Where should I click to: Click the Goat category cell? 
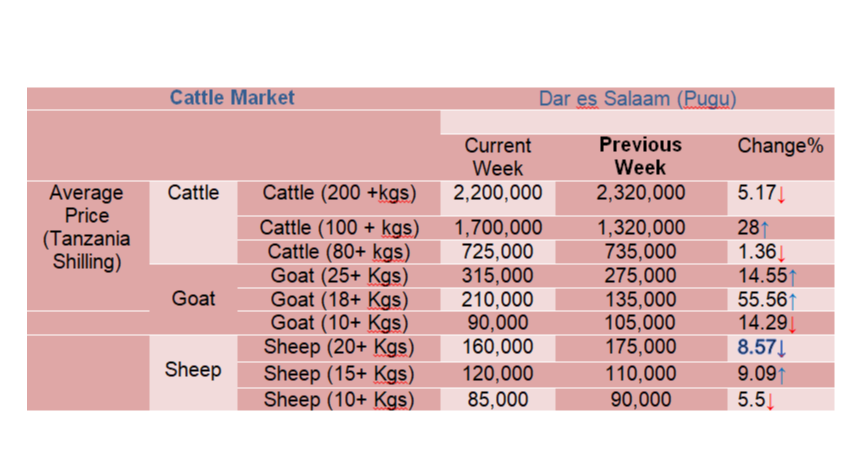pyautogui.click(x=193, y=298)
